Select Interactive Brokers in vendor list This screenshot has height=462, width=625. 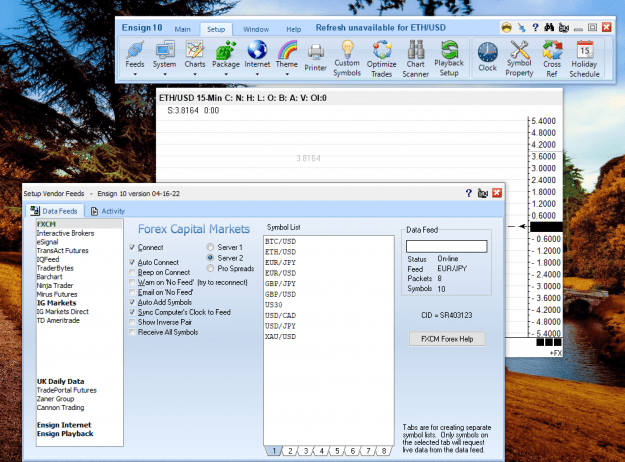[x=65, y=233]
